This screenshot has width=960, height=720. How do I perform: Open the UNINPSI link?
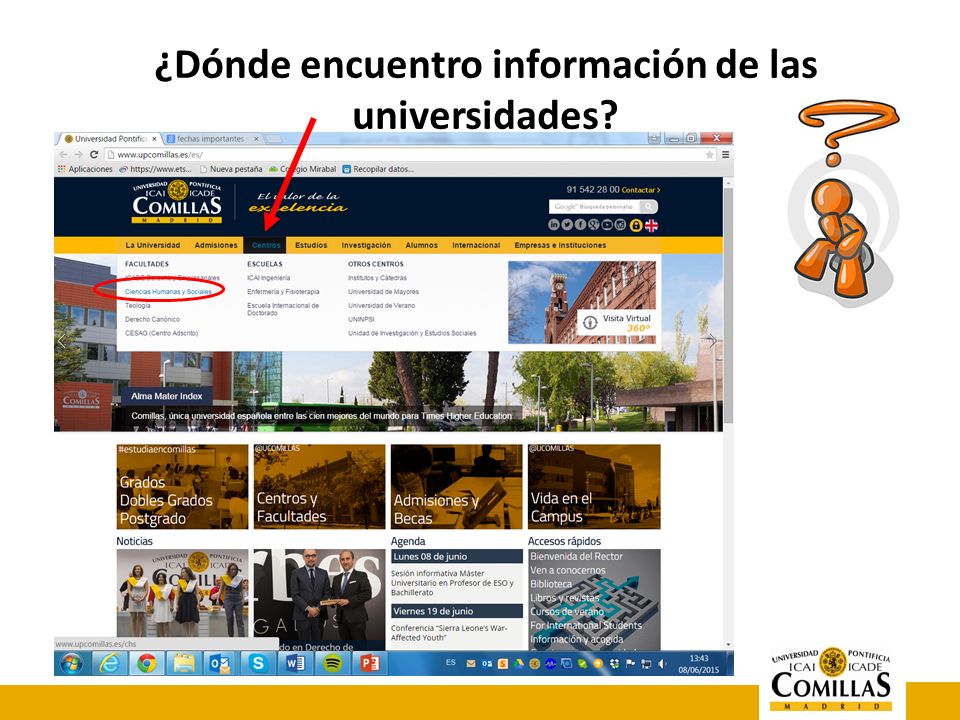click(x=361, y=320)
